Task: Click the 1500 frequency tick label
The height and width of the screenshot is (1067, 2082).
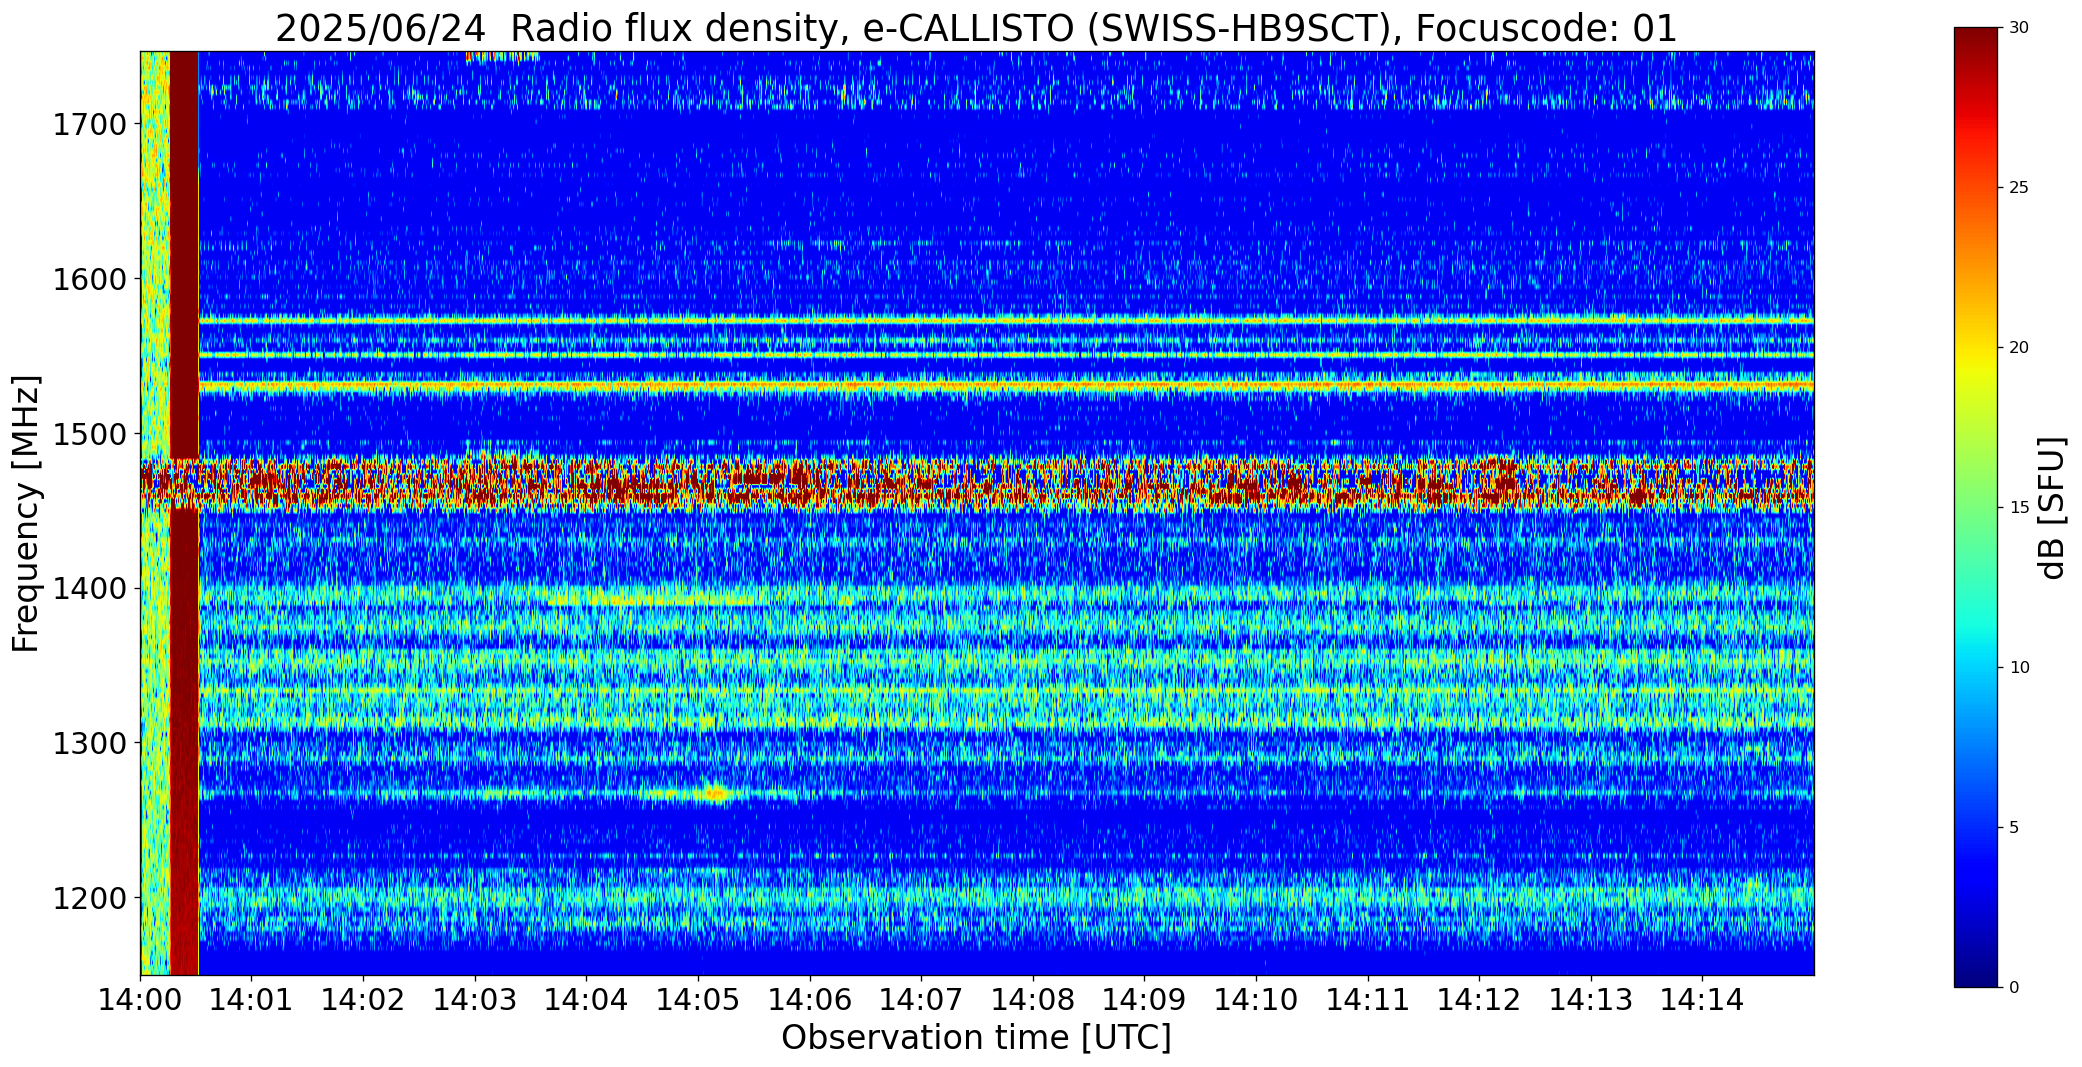Action: [x=89, y=434]
